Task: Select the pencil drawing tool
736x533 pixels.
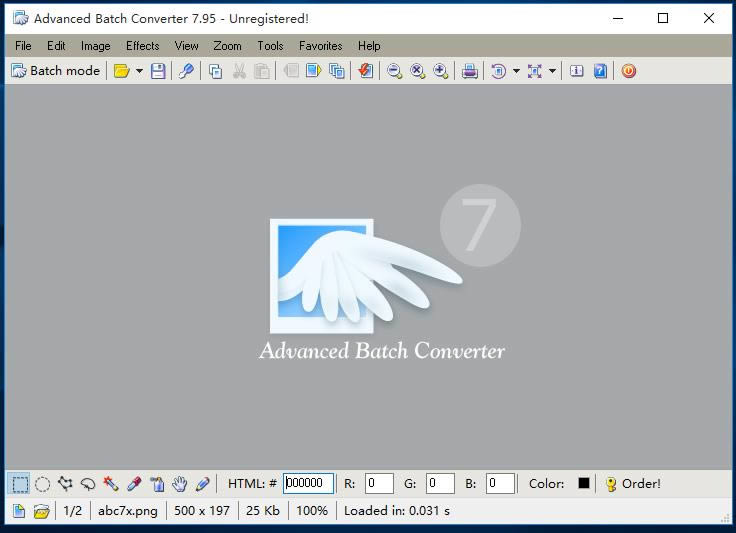Action: pyautogui.click(x=202, y=483)
